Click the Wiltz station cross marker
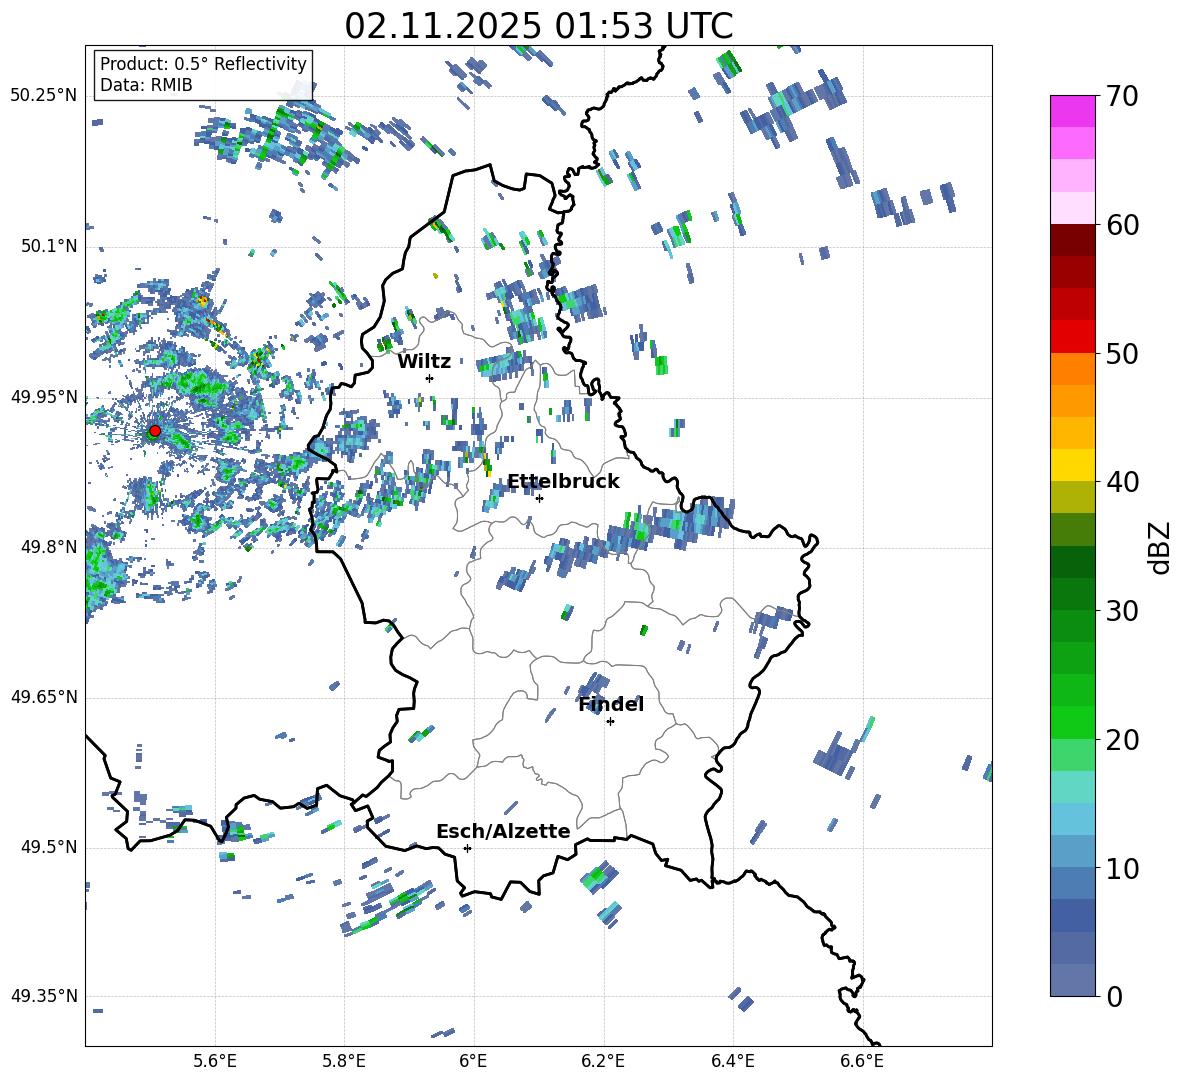This screenshot has height=1081, width=1184. click(x=430, y=378)
